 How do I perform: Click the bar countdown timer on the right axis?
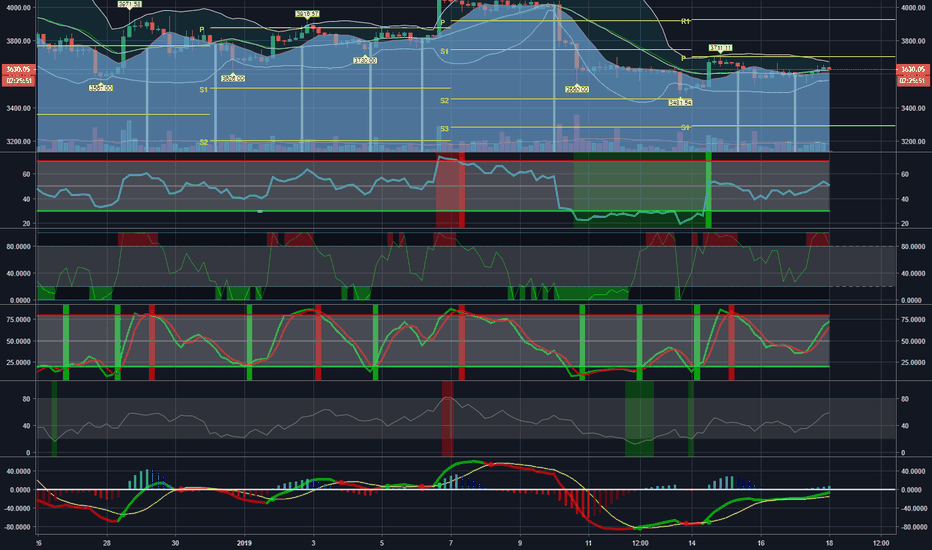(x=913, y=81)
